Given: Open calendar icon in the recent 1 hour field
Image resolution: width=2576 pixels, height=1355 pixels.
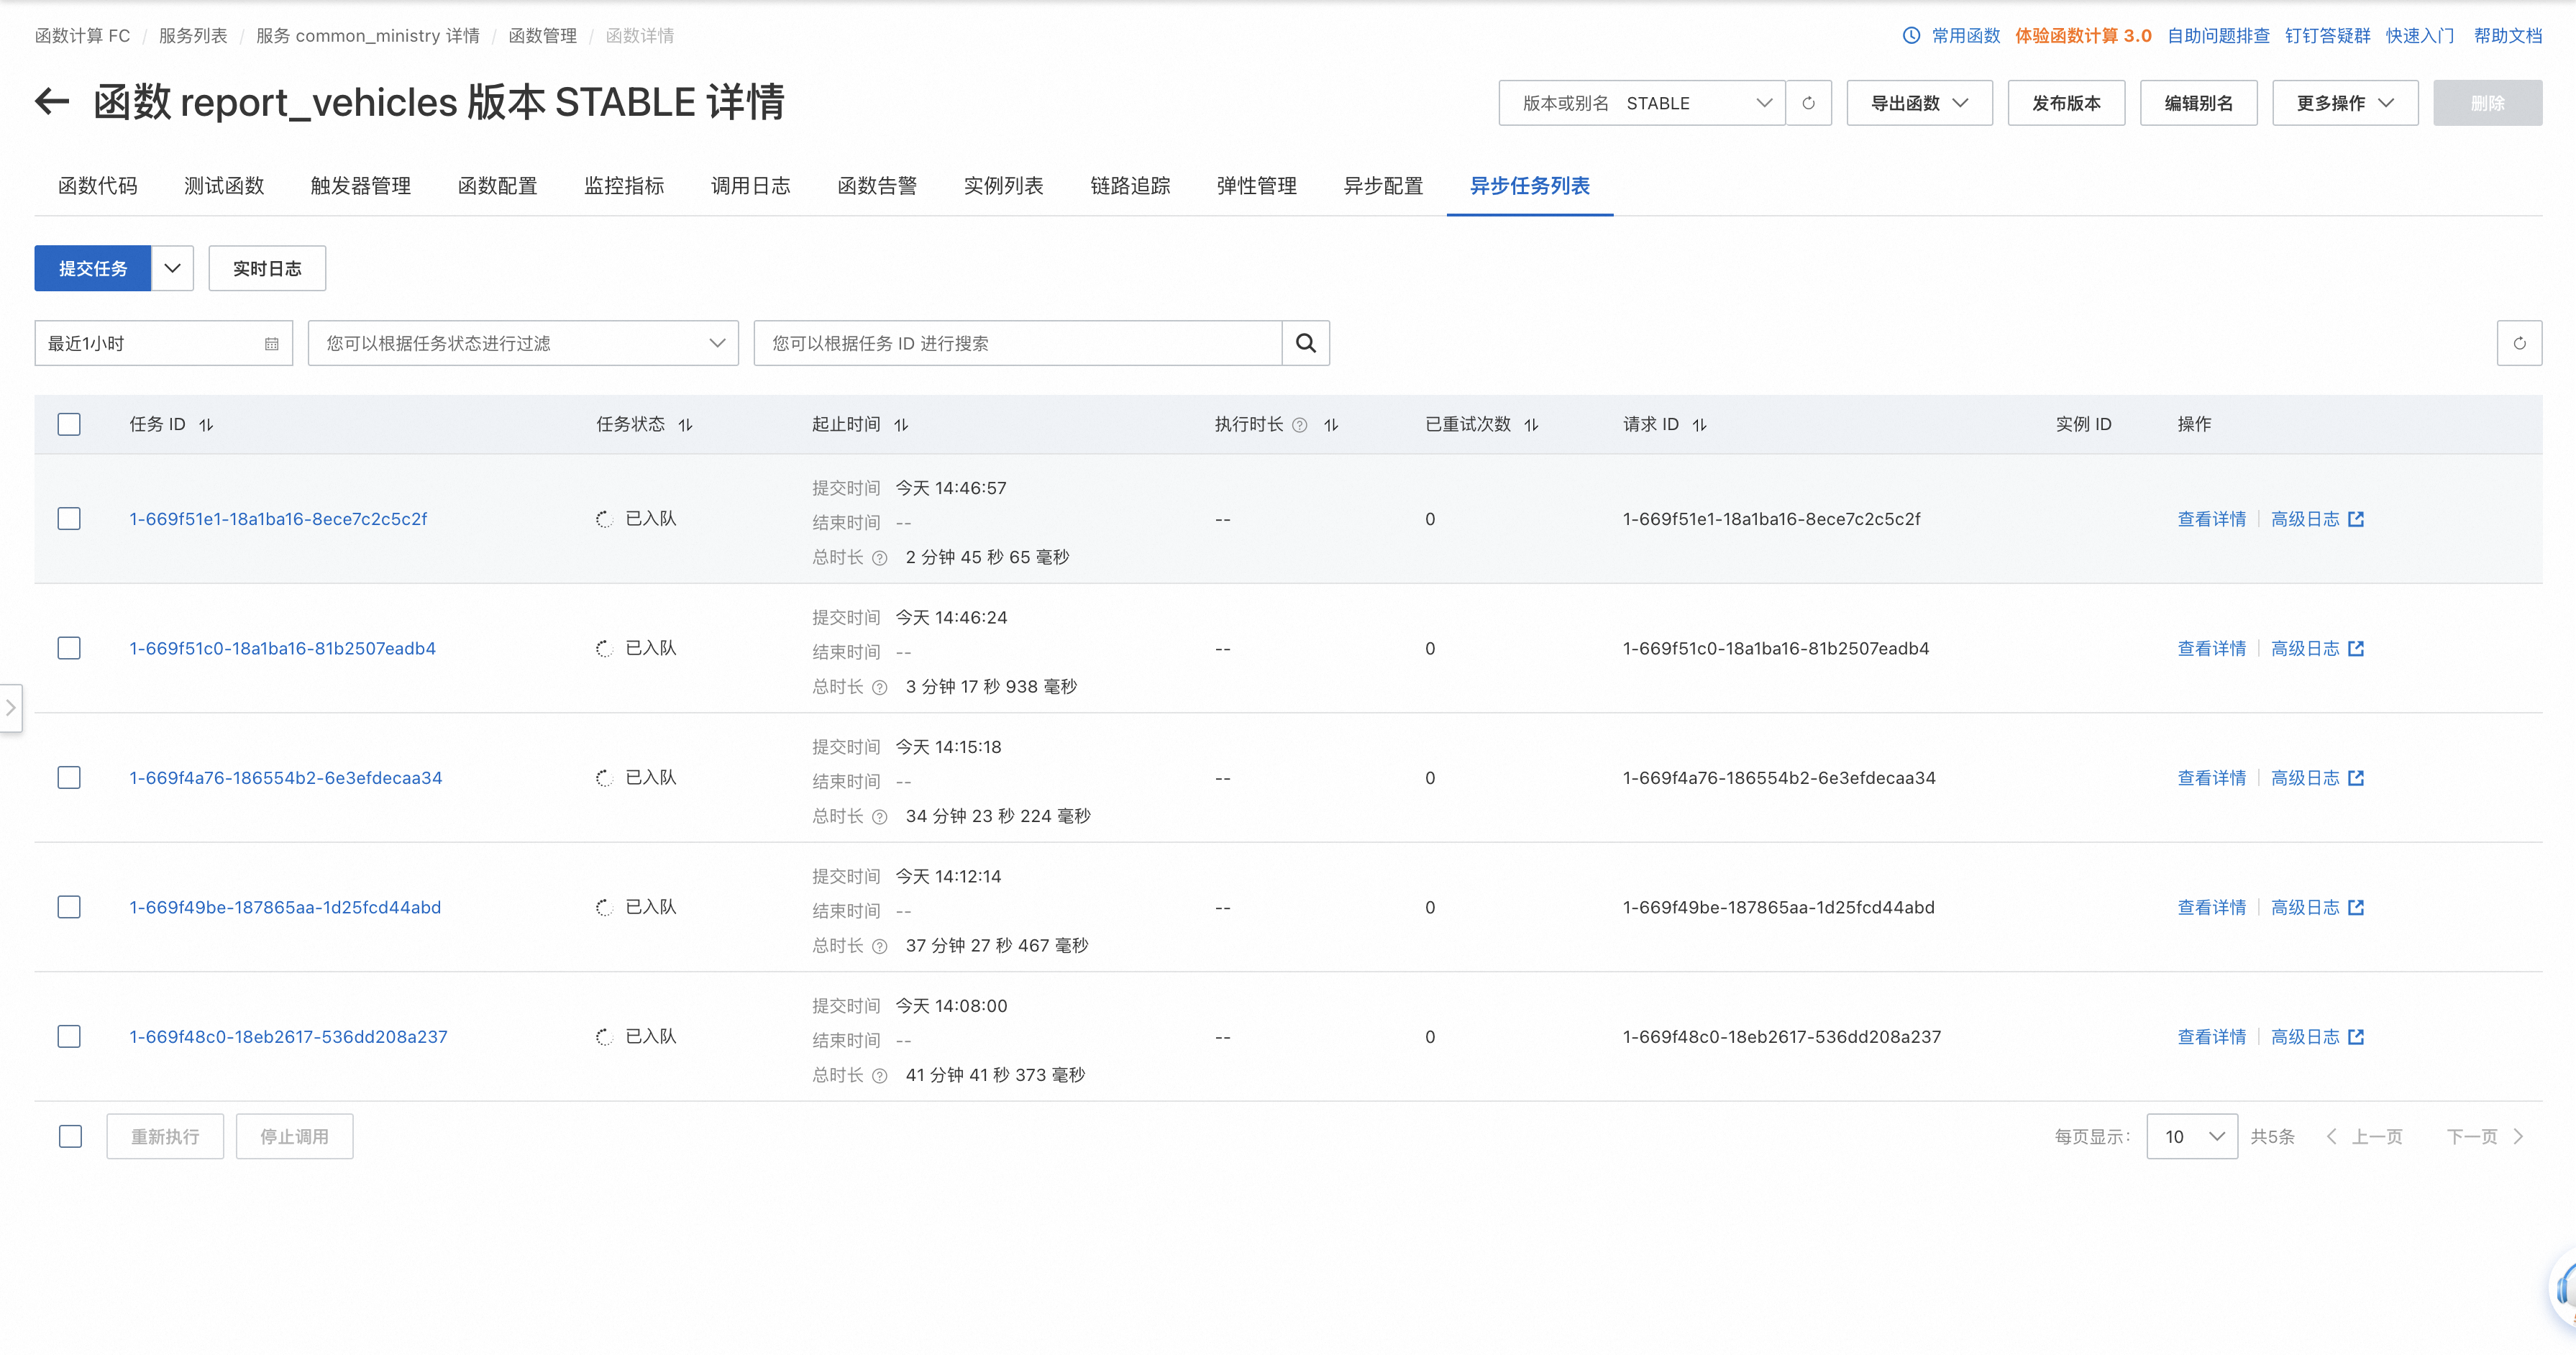Looking at the screenshot, I should (x=271, y=344).
